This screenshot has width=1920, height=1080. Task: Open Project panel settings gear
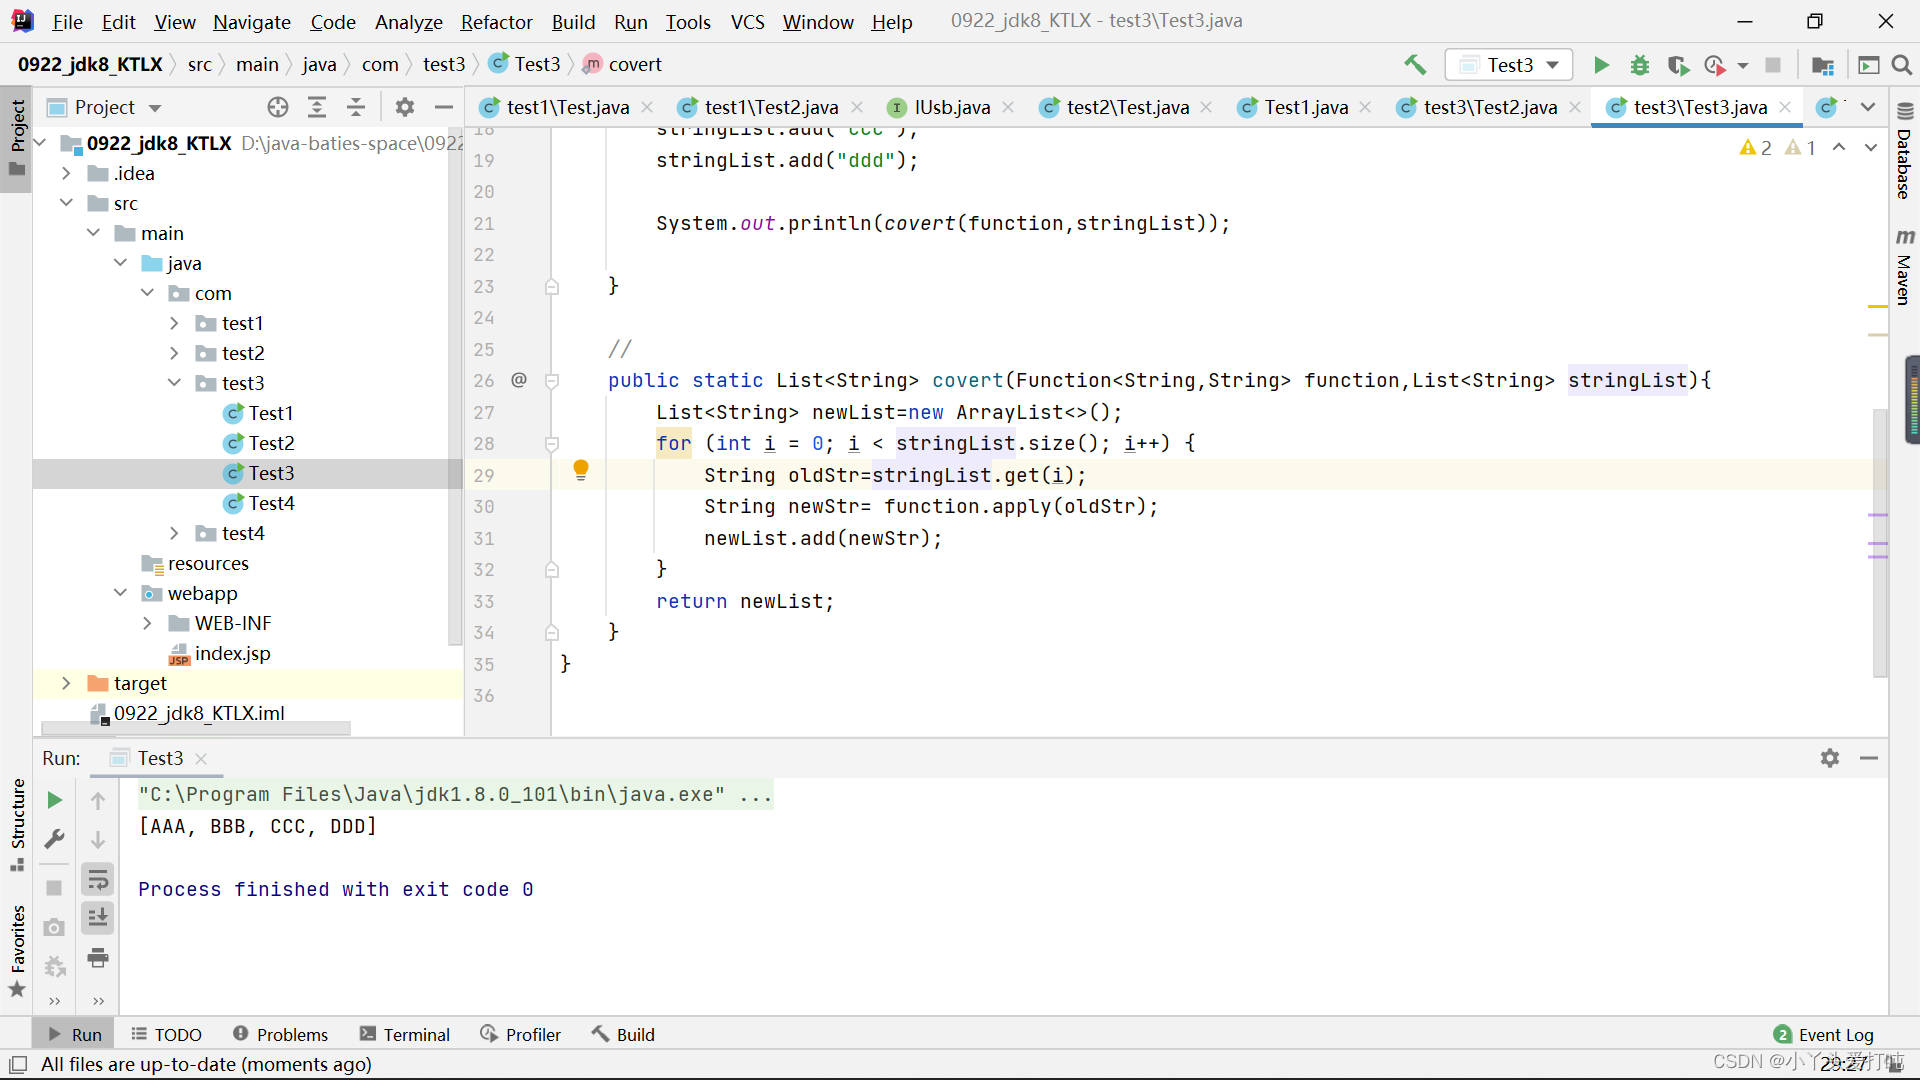pos(404,107)
